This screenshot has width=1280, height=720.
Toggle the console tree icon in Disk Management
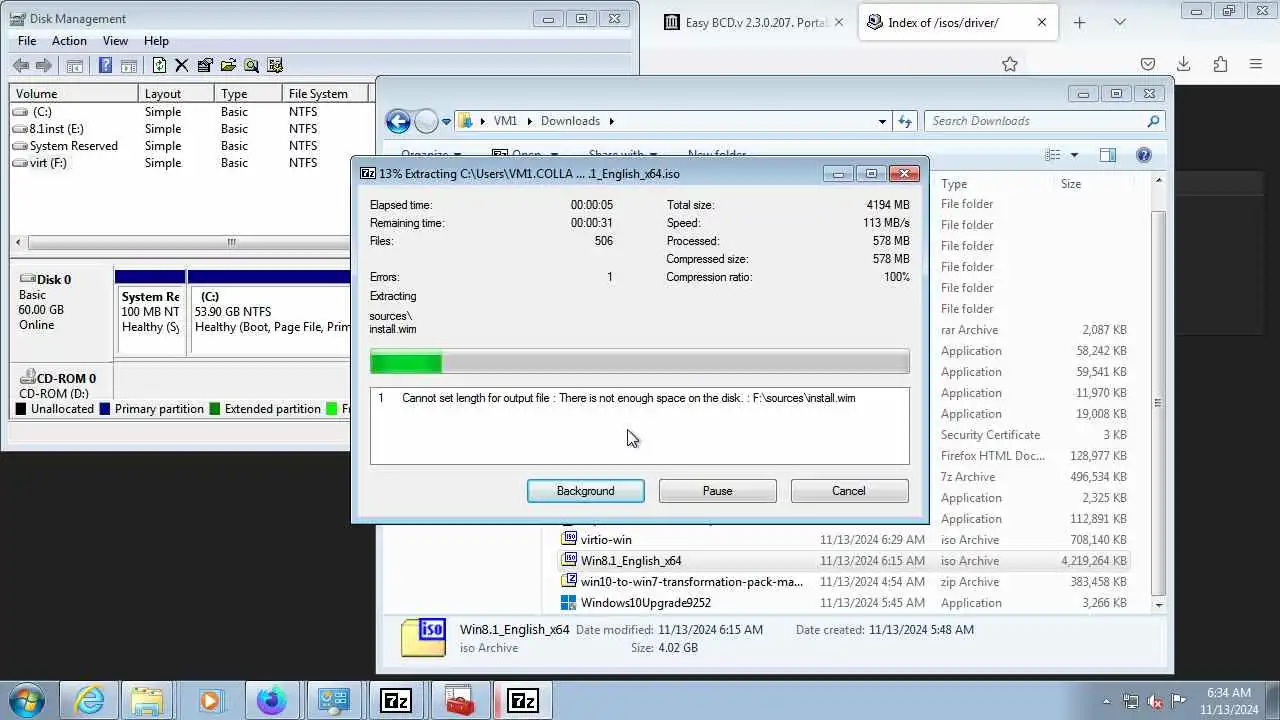coord(74,66)
